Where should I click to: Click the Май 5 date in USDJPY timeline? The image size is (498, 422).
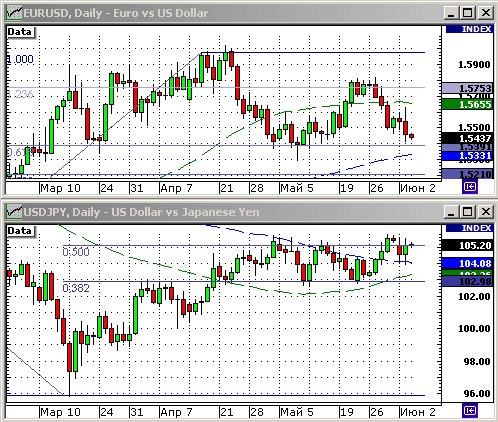coord(297,412)
